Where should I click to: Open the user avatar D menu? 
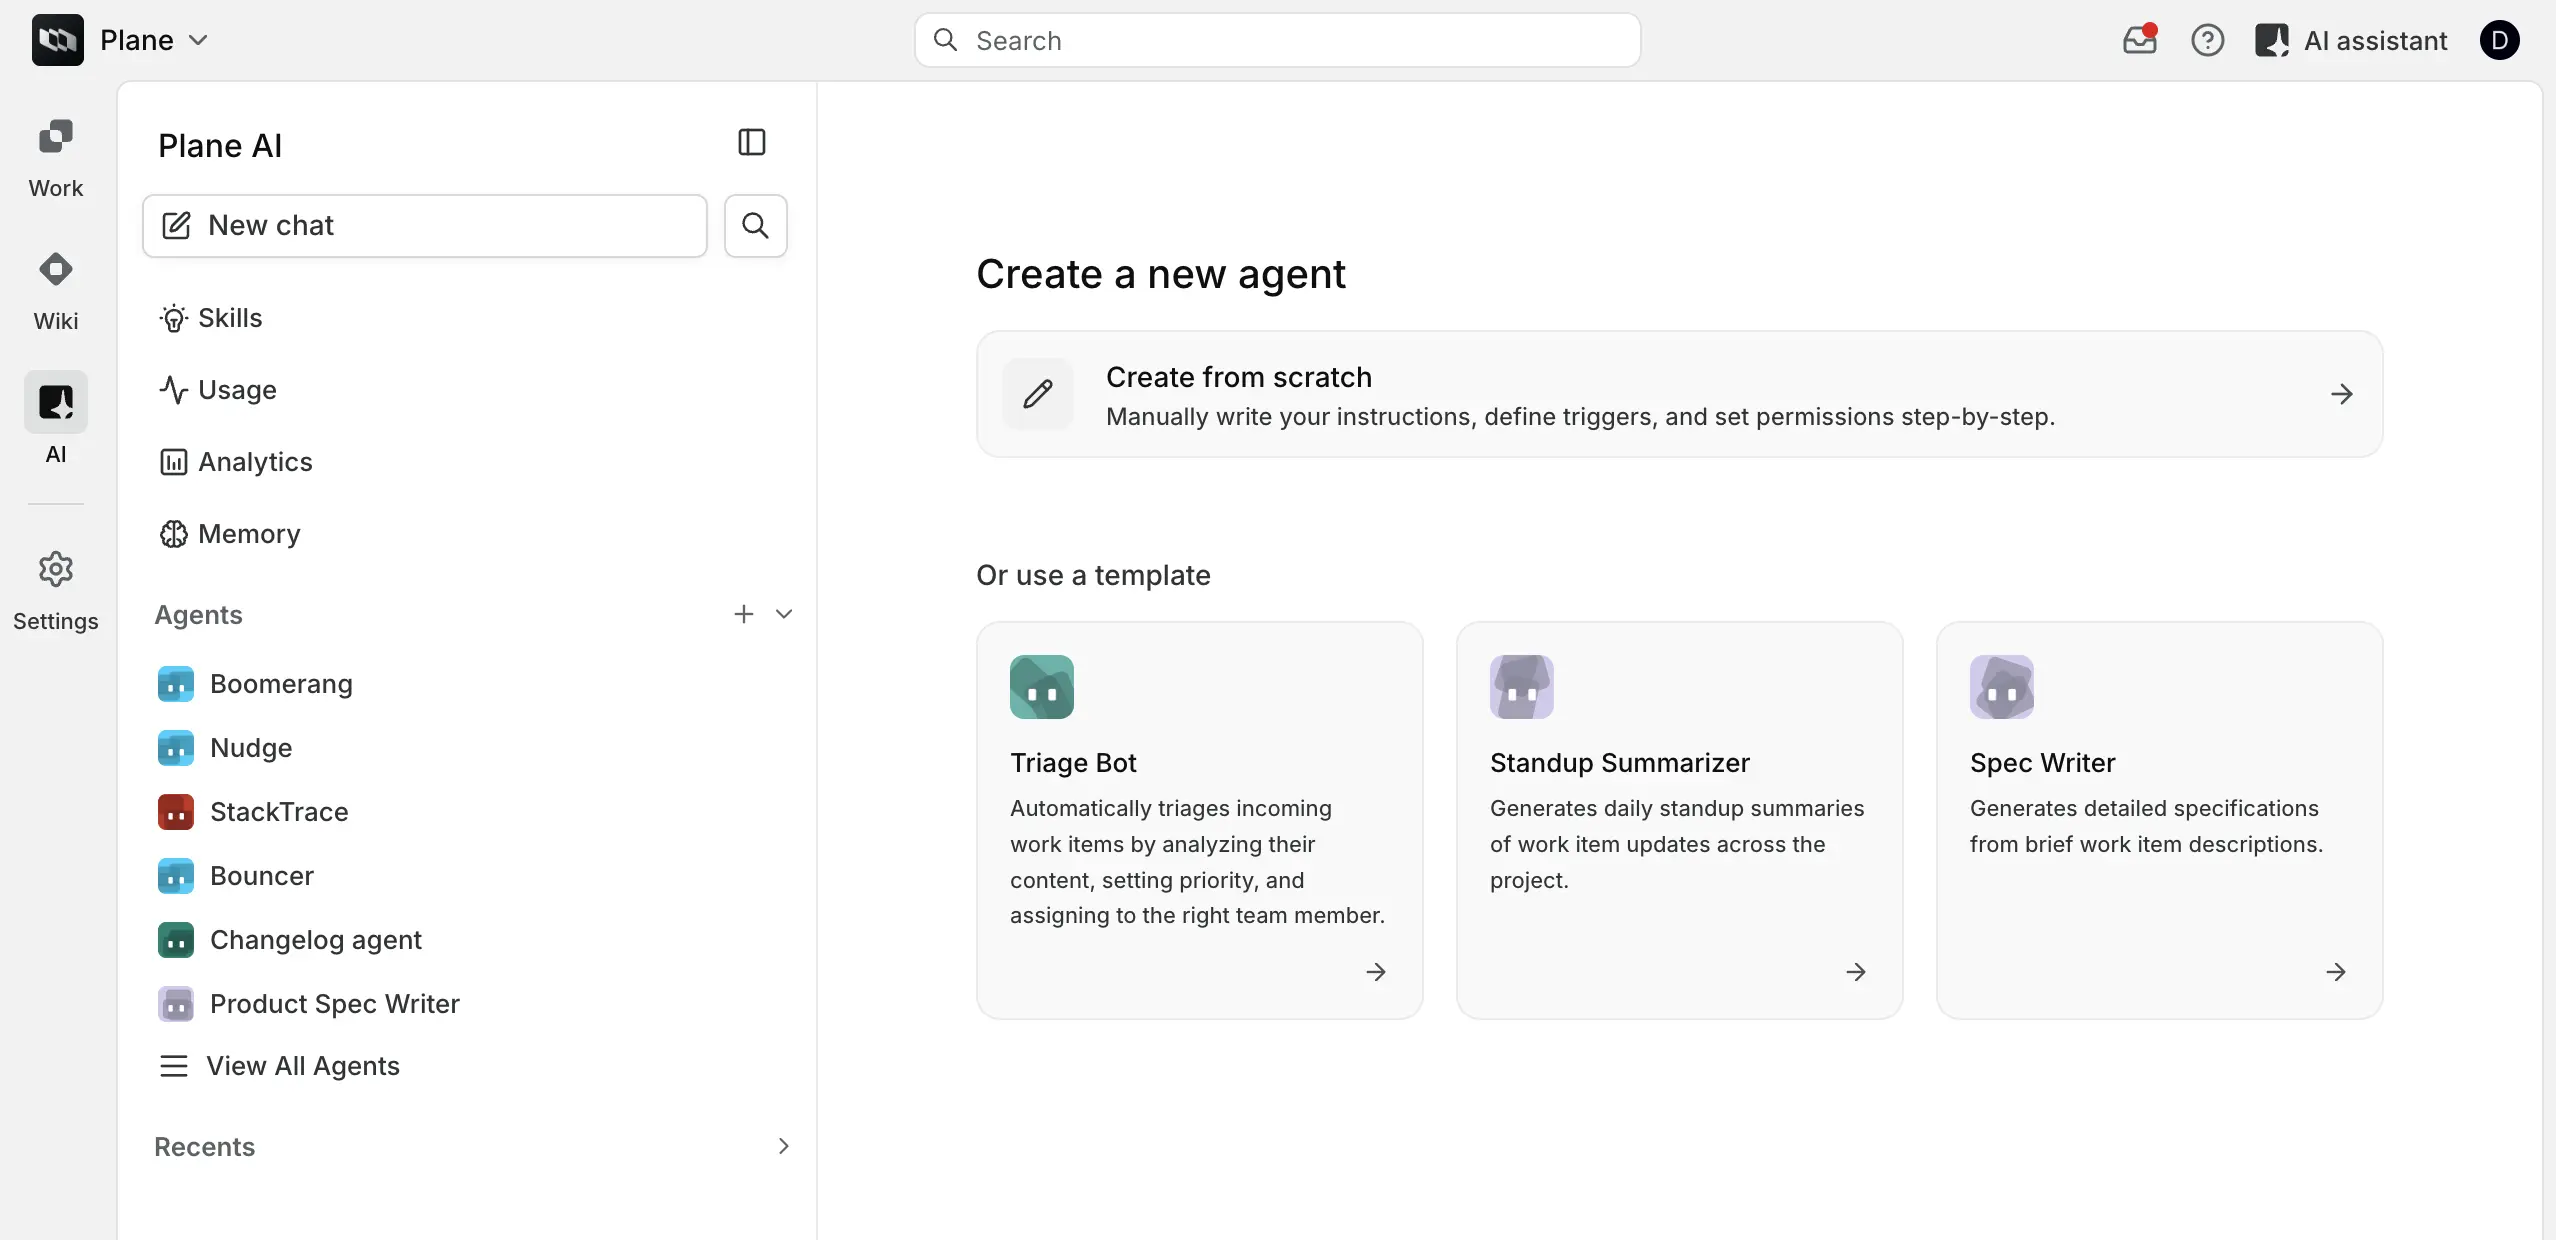click(2499, 40)
